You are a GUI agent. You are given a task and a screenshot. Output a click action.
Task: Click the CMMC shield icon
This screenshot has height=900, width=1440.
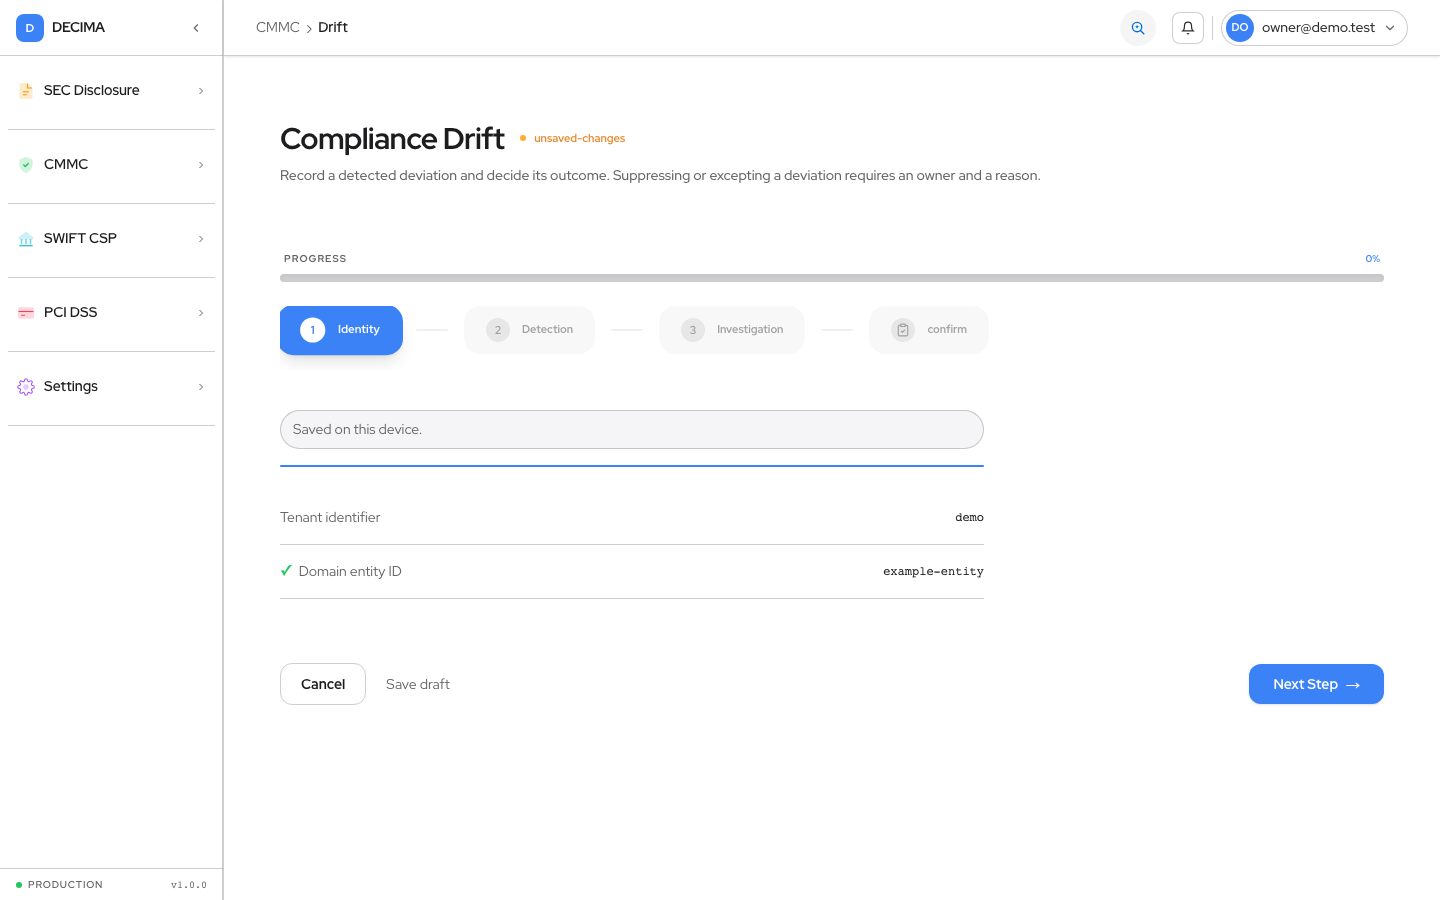26,165
